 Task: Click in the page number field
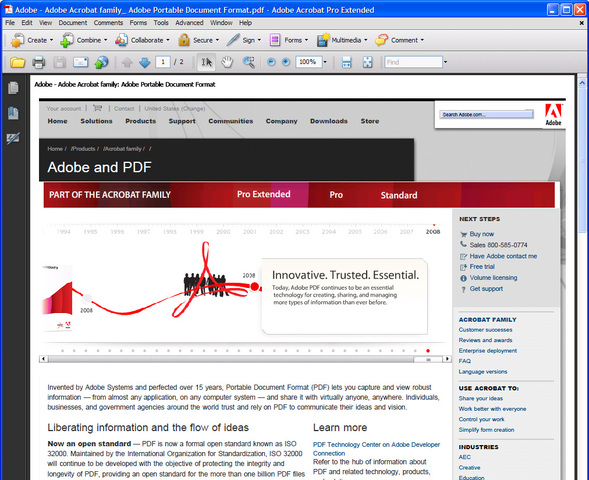click(163, 62)
